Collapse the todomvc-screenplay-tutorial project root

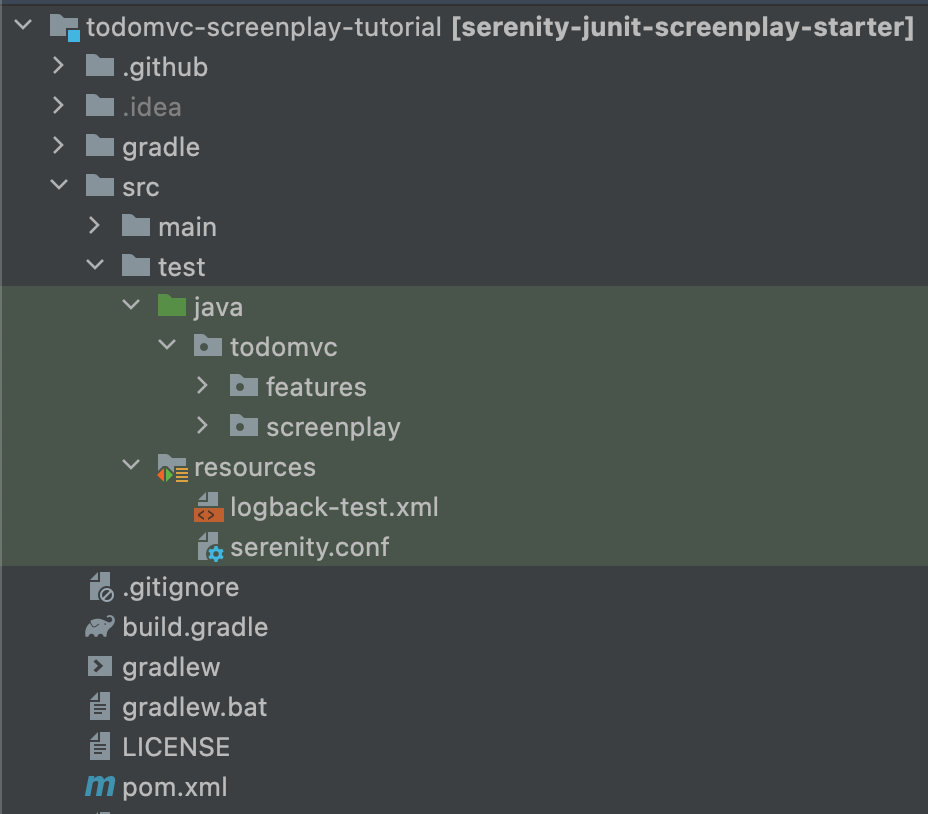click(x=24, y=27)
